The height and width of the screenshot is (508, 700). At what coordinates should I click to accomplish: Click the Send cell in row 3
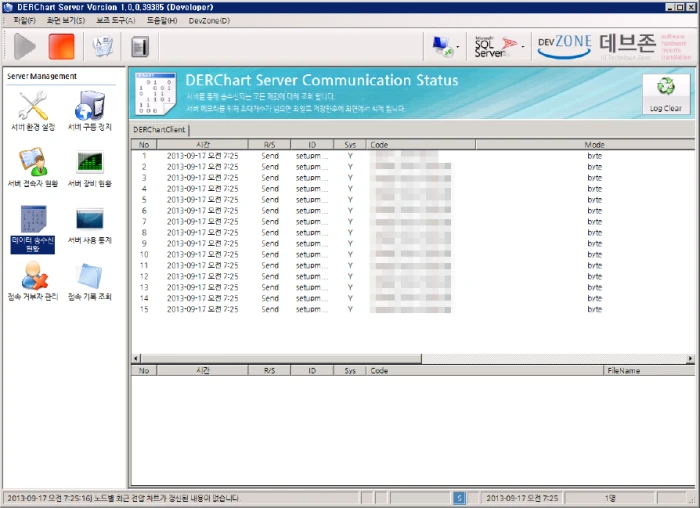tap(270, 178)
